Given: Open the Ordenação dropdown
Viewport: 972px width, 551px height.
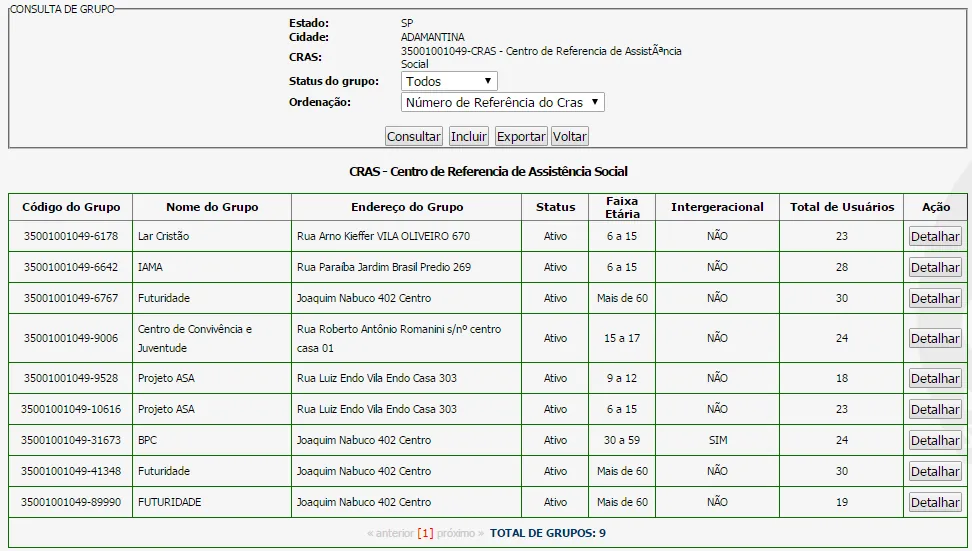Looking at the screenshot, I should tap(502, 102).
